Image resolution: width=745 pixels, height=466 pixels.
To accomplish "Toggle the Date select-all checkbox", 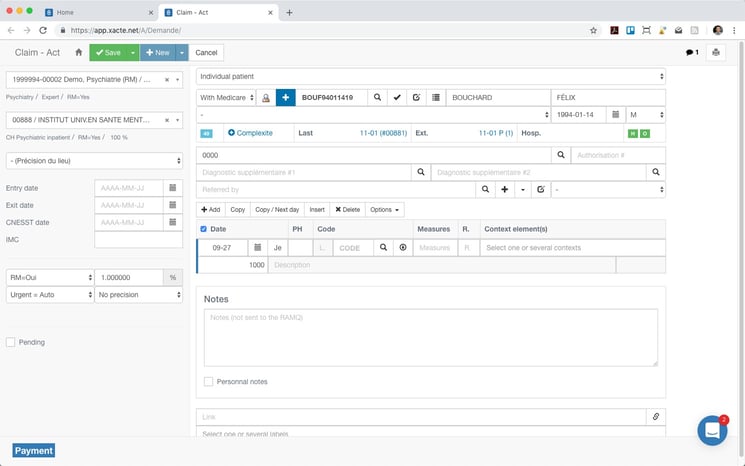I will (x=203, y=229).
